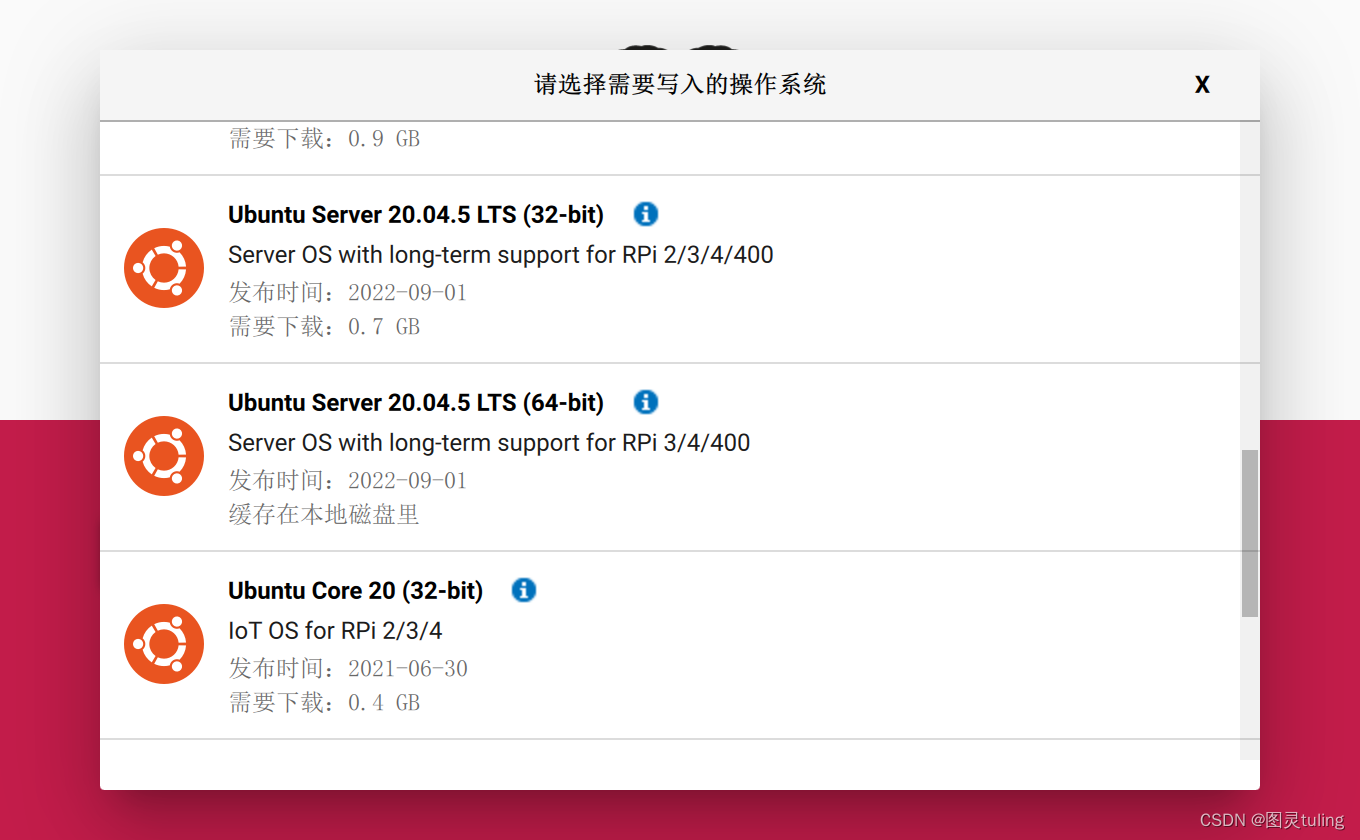
Task: Click '需要下载：0.7 GB' download size
Action: 324,327
